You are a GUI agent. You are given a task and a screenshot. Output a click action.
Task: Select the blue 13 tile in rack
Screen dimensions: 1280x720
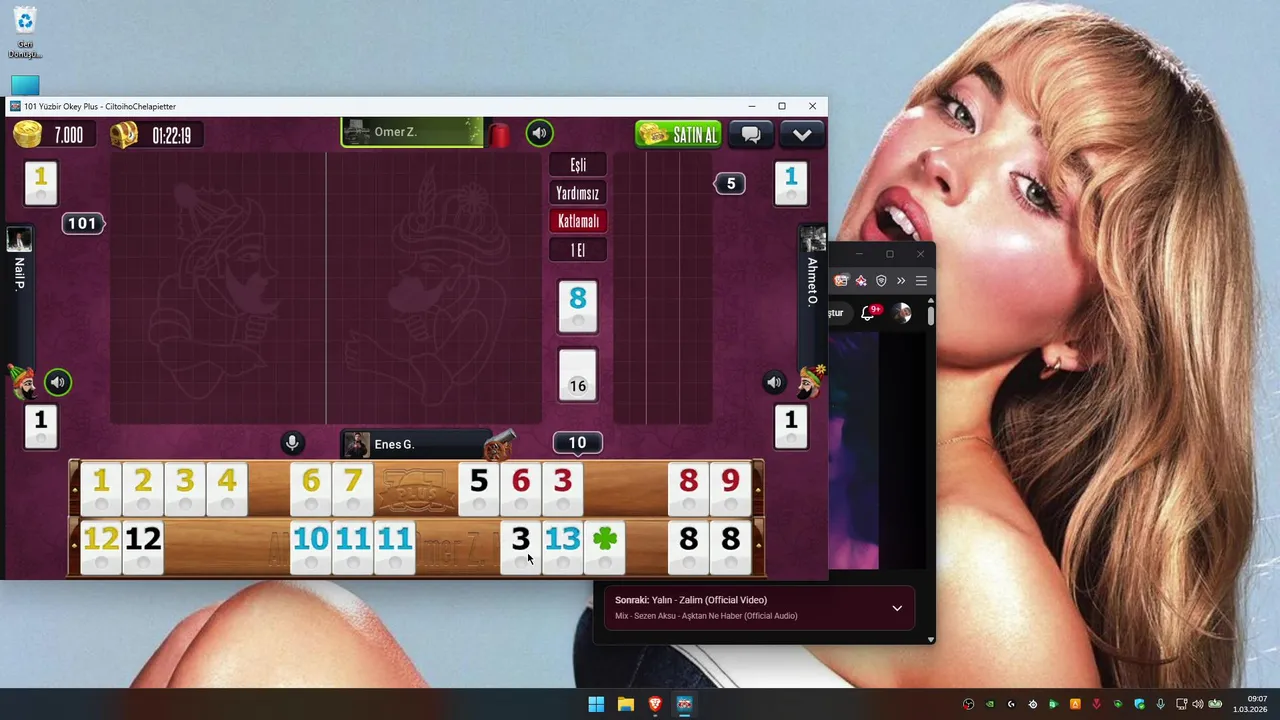(563, 546)
